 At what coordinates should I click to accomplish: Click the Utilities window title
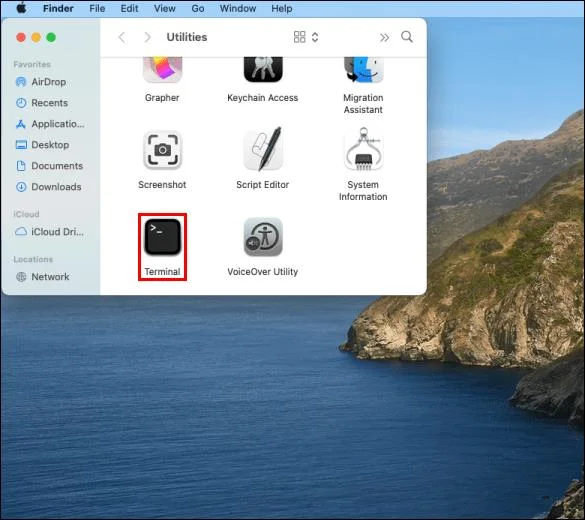tap(187, 37)
